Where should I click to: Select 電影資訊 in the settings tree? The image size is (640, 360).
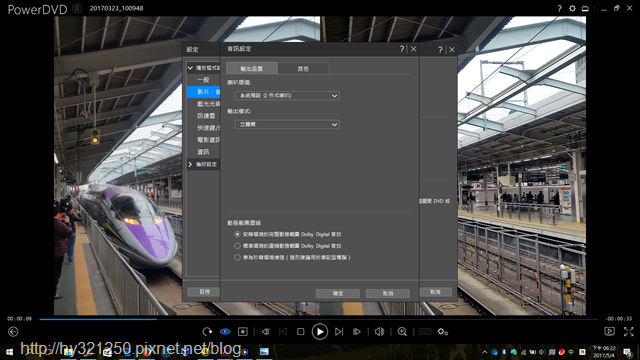click(x=208, y=140)
